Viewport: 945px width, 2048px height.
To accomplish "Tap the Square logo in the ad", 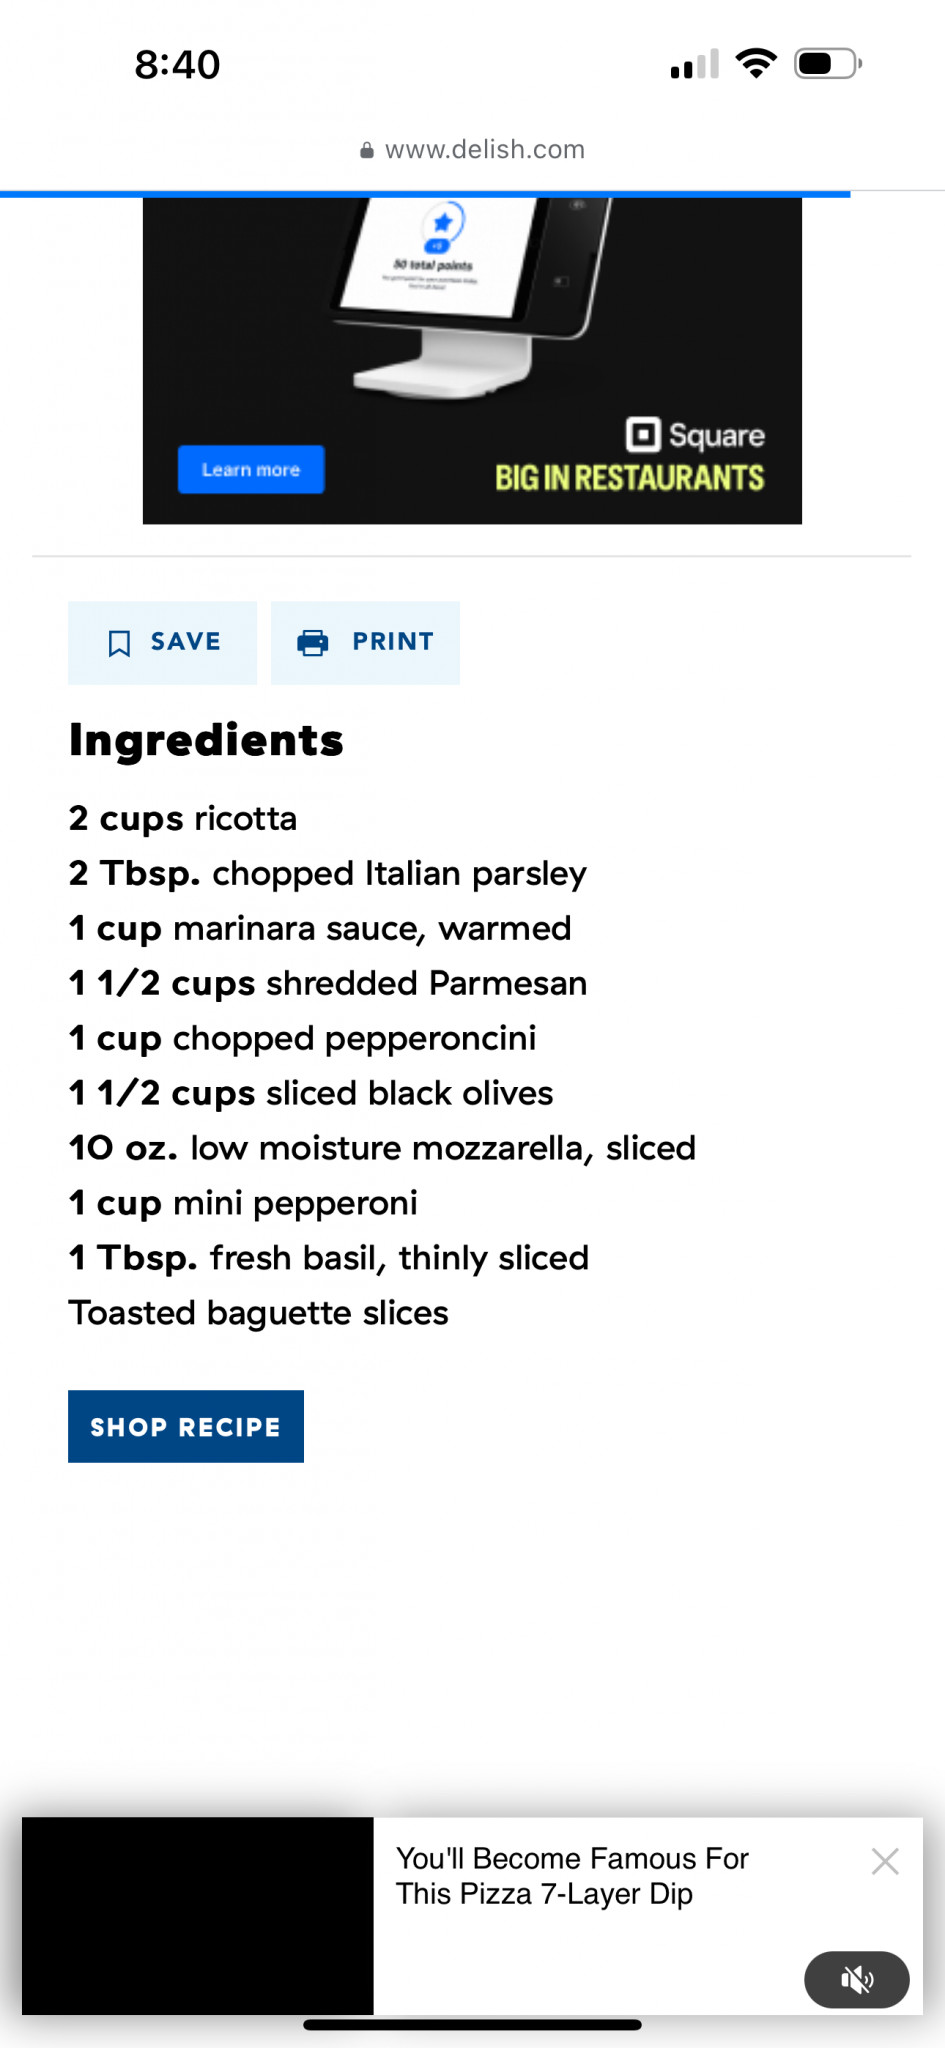I will [x=696, y=435].
